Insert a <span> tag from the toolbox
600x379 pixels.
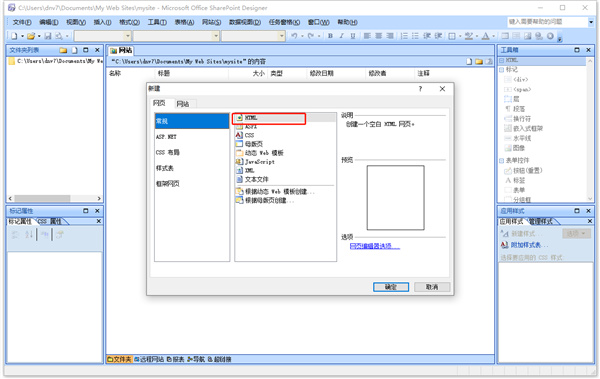click(518, 89)
